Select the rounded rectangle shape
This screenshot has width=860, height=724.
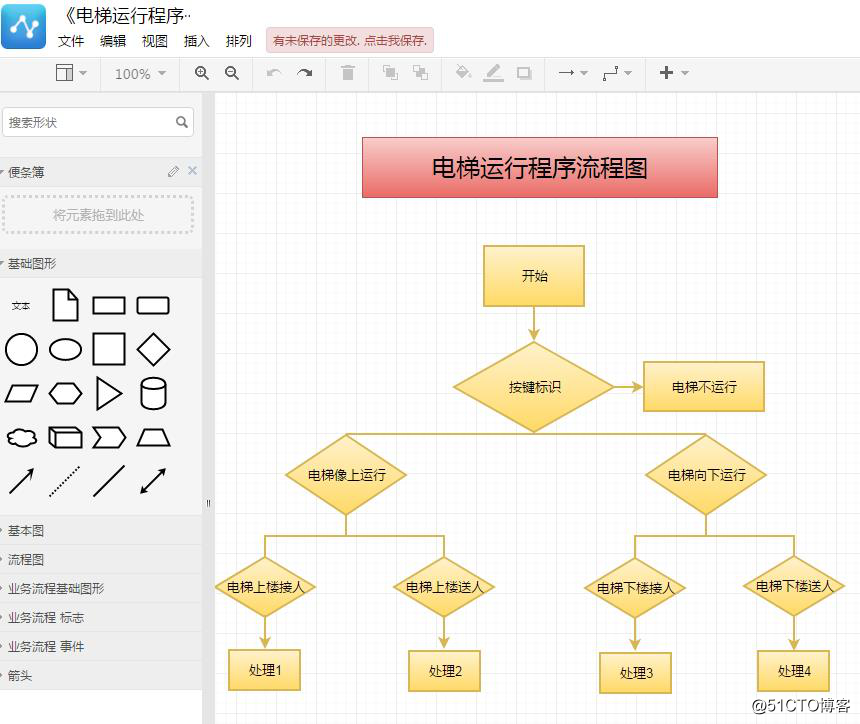pos(153,306)
